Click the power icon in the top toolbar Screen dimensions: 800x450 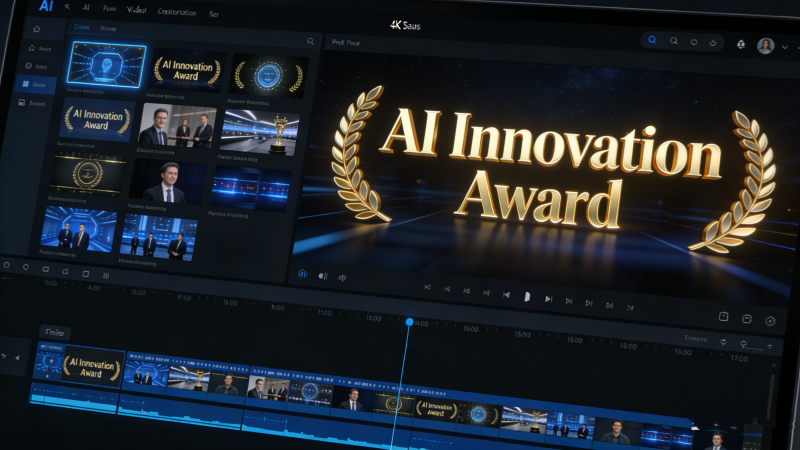point(712,42)
